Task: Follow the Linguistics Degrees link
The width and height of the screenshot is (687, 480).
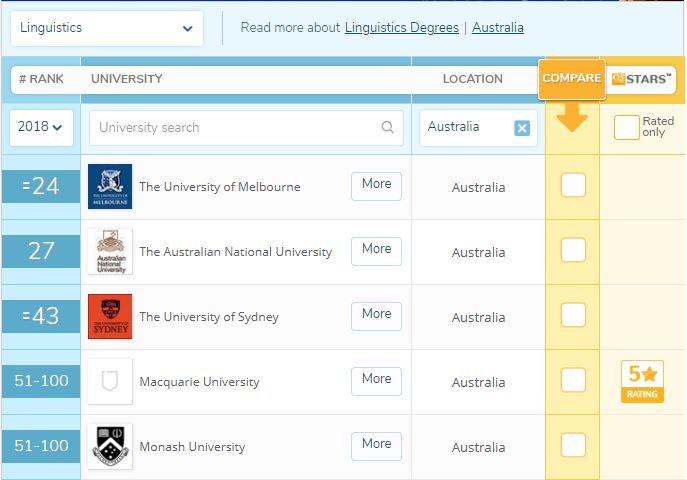Action: [x=402, y=28]
